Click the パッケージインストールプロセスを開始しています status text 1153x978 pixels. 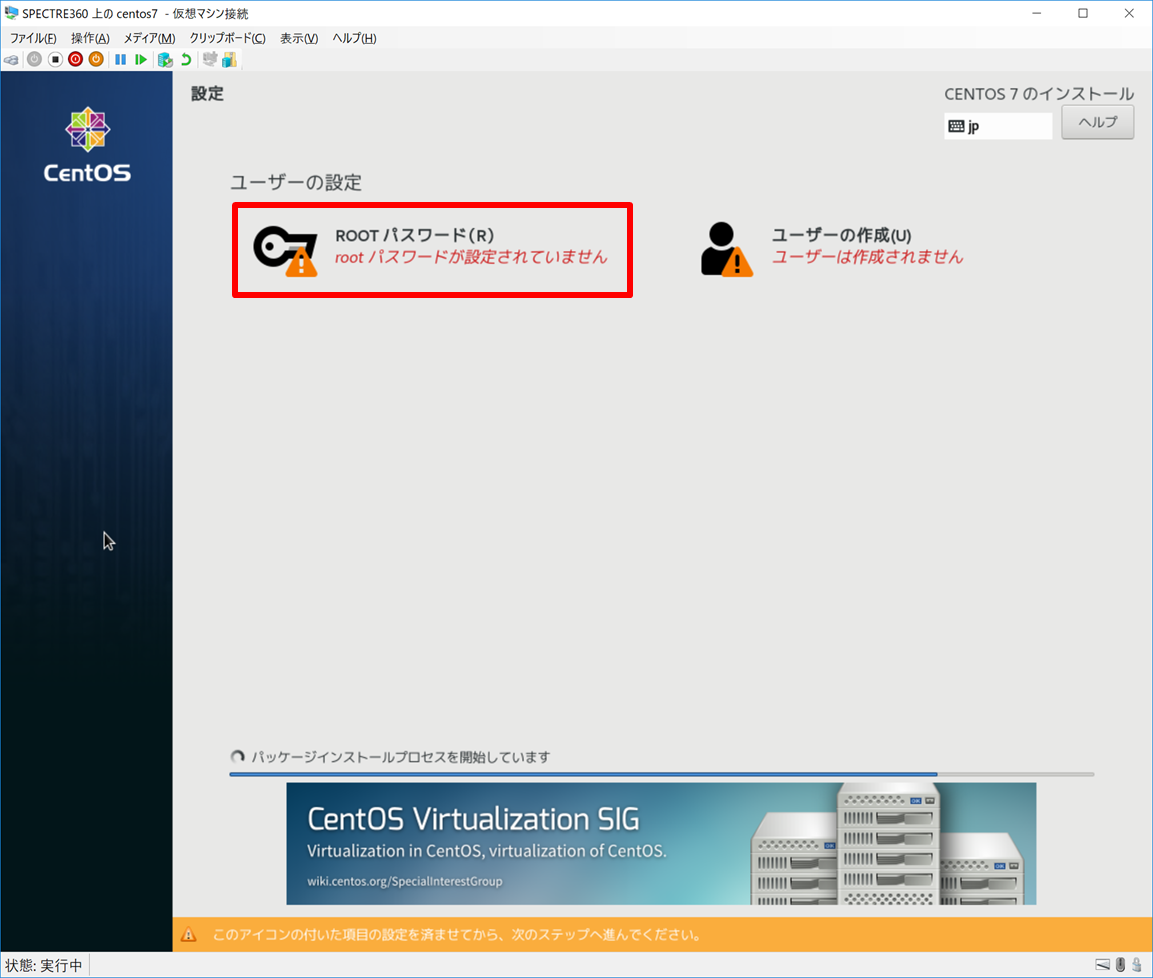click(401, 757)
